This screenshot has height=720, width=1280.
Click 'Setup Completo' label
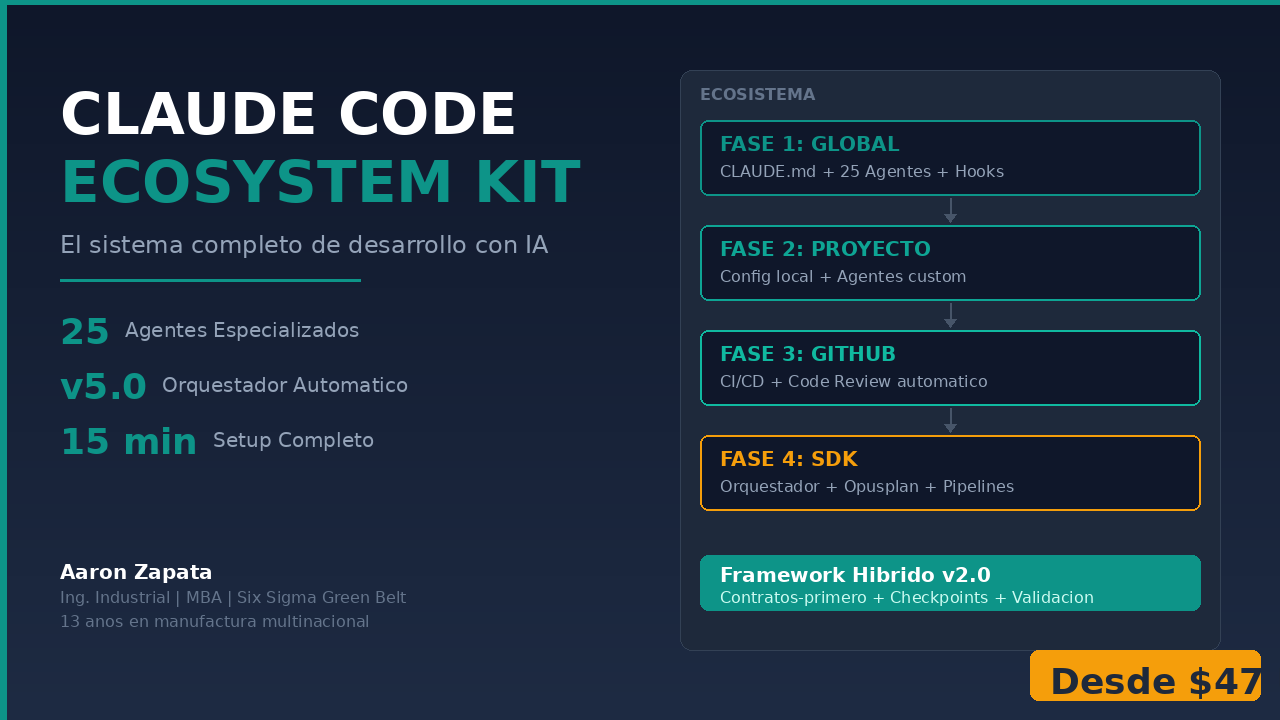(293, 440)
